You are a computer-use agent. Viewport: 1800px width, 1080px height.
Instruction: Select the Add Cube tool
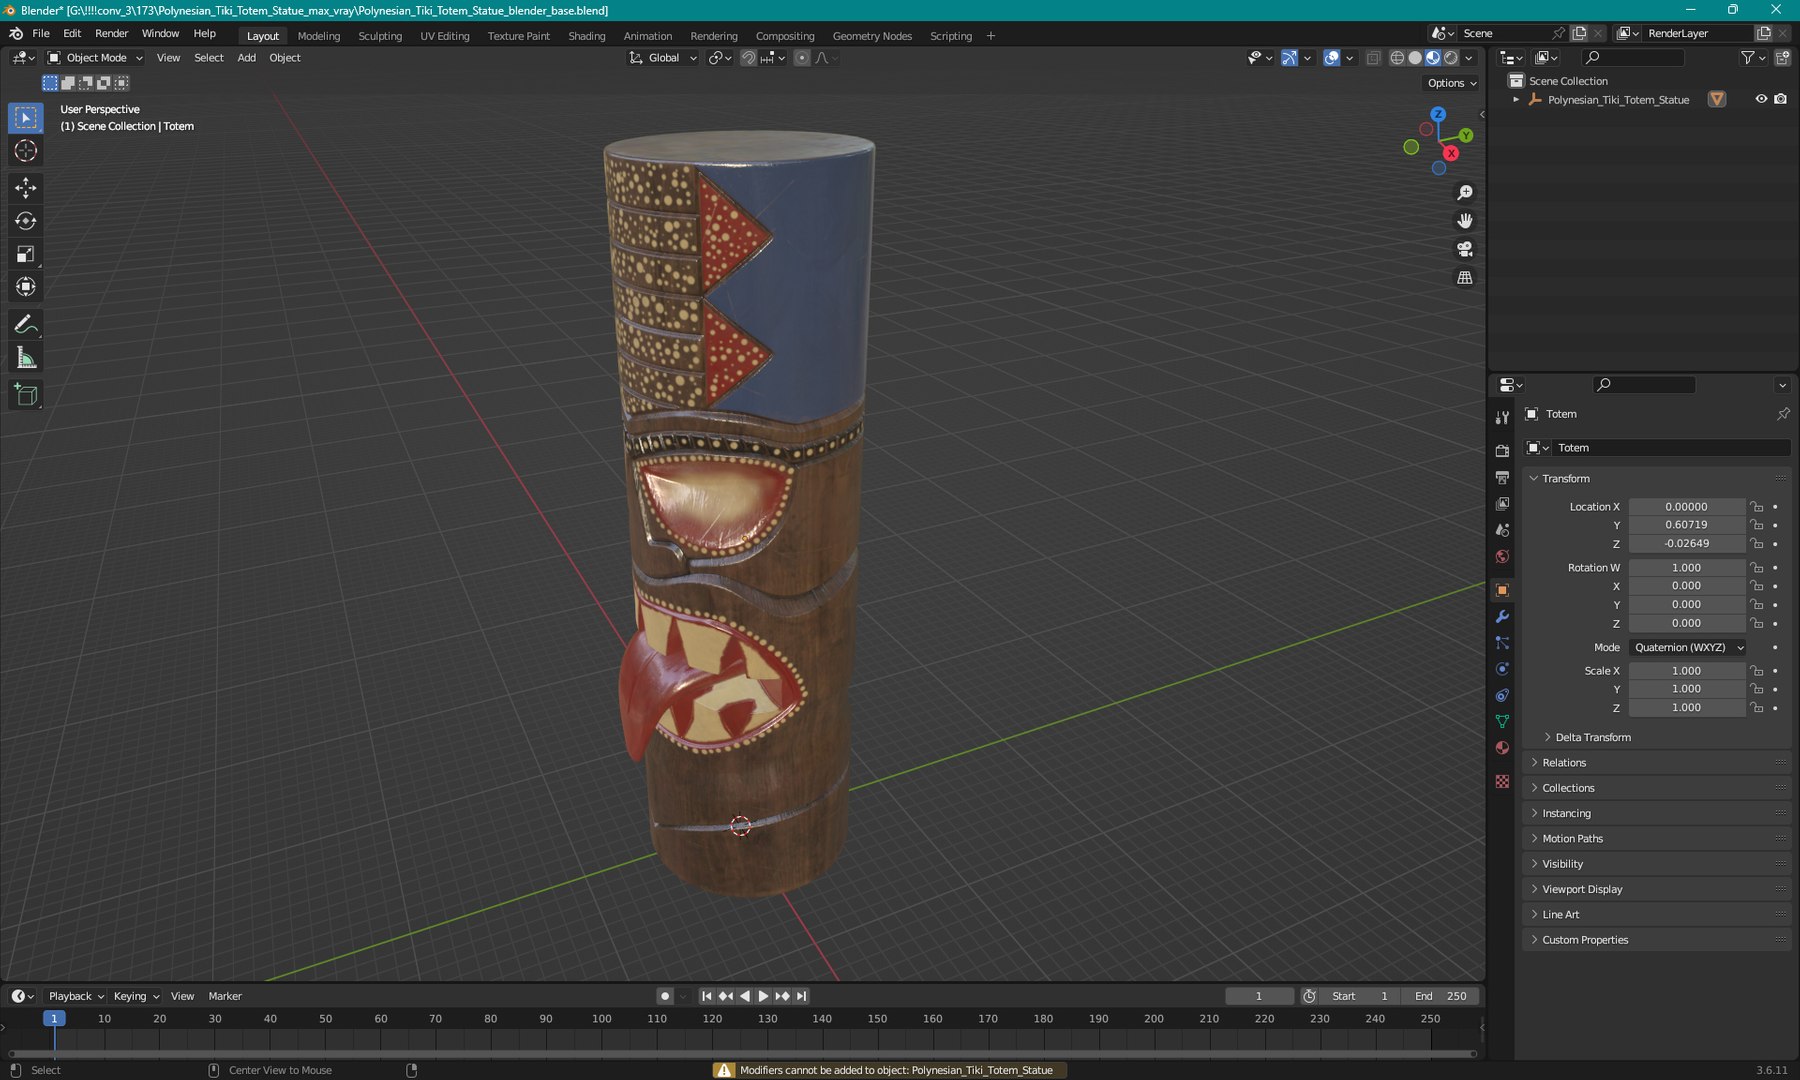tap(26, 395)
